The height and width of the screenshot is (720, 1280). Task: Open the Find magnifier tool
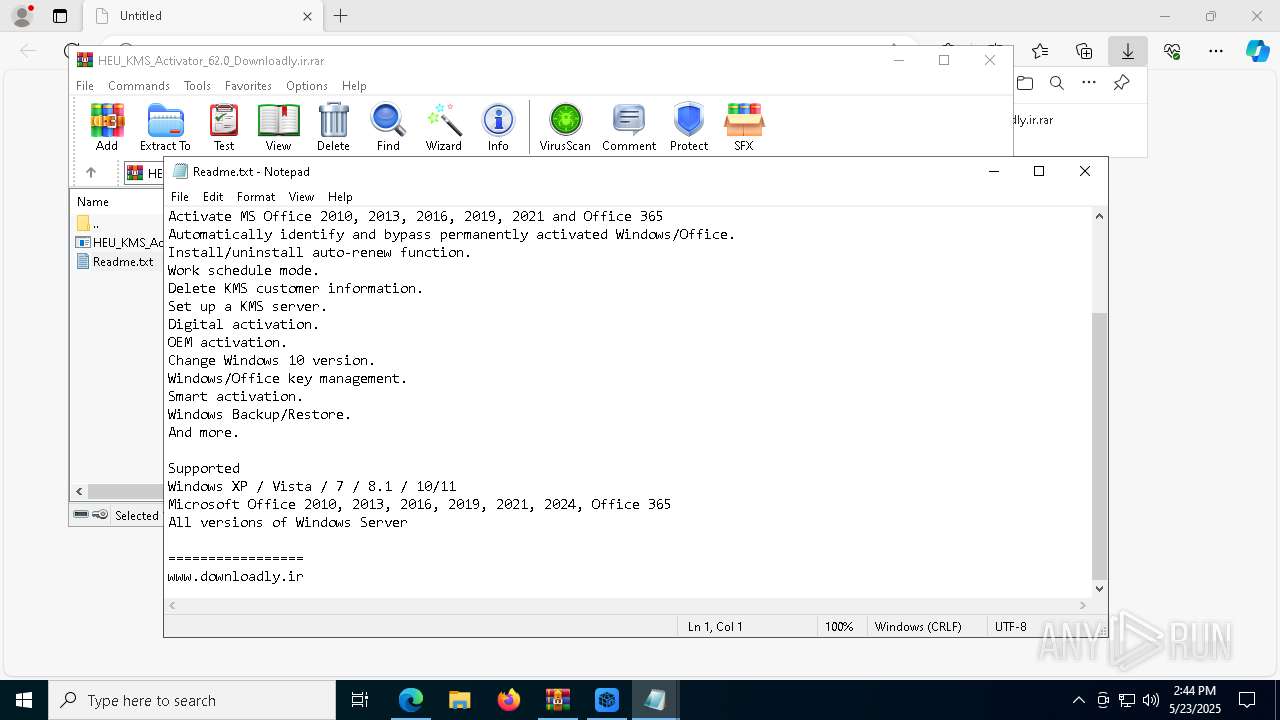(x=388, y=127)
